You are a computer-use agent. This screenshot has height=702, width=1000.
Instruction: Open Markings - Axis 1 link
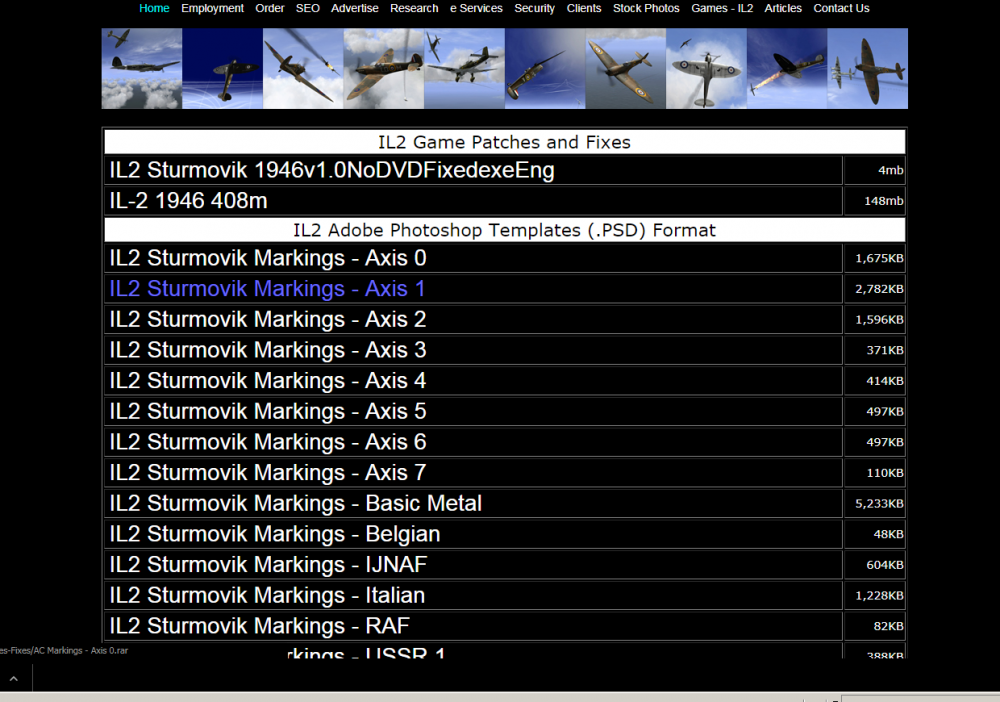pos(267,289)
